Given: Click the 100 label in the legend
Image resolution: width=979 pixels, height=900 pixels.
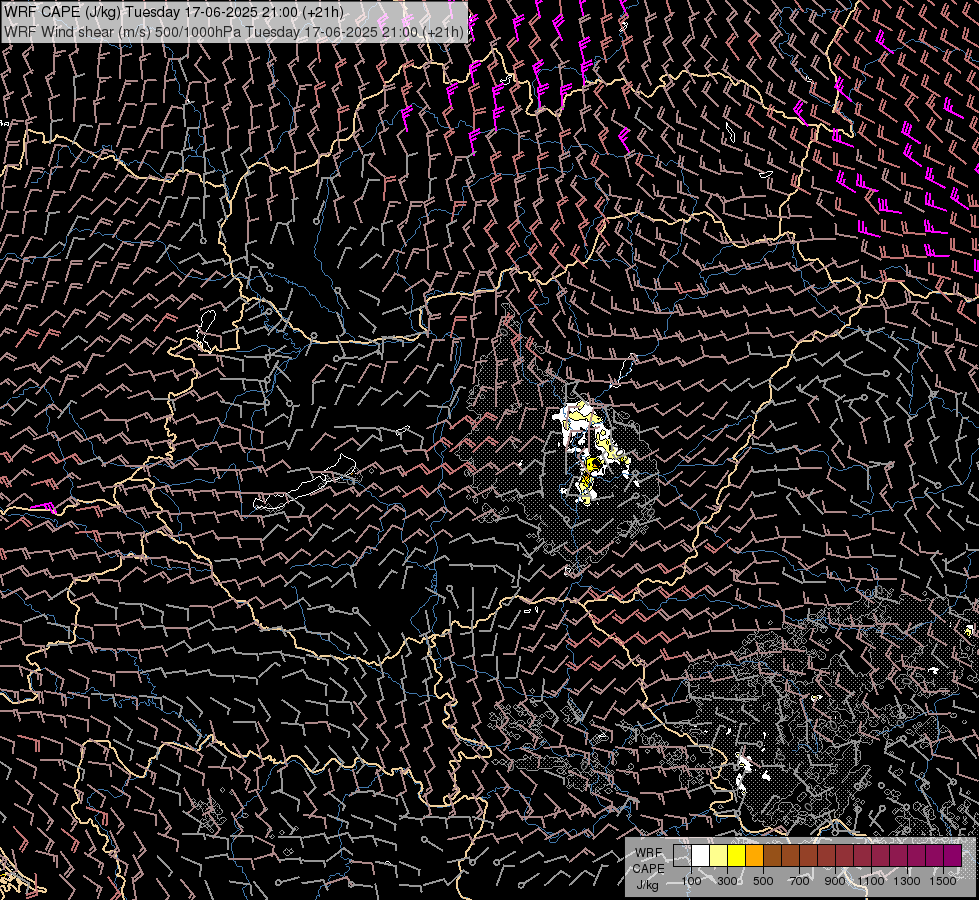Looking at the screenshot, I should [x=691, y=881].
